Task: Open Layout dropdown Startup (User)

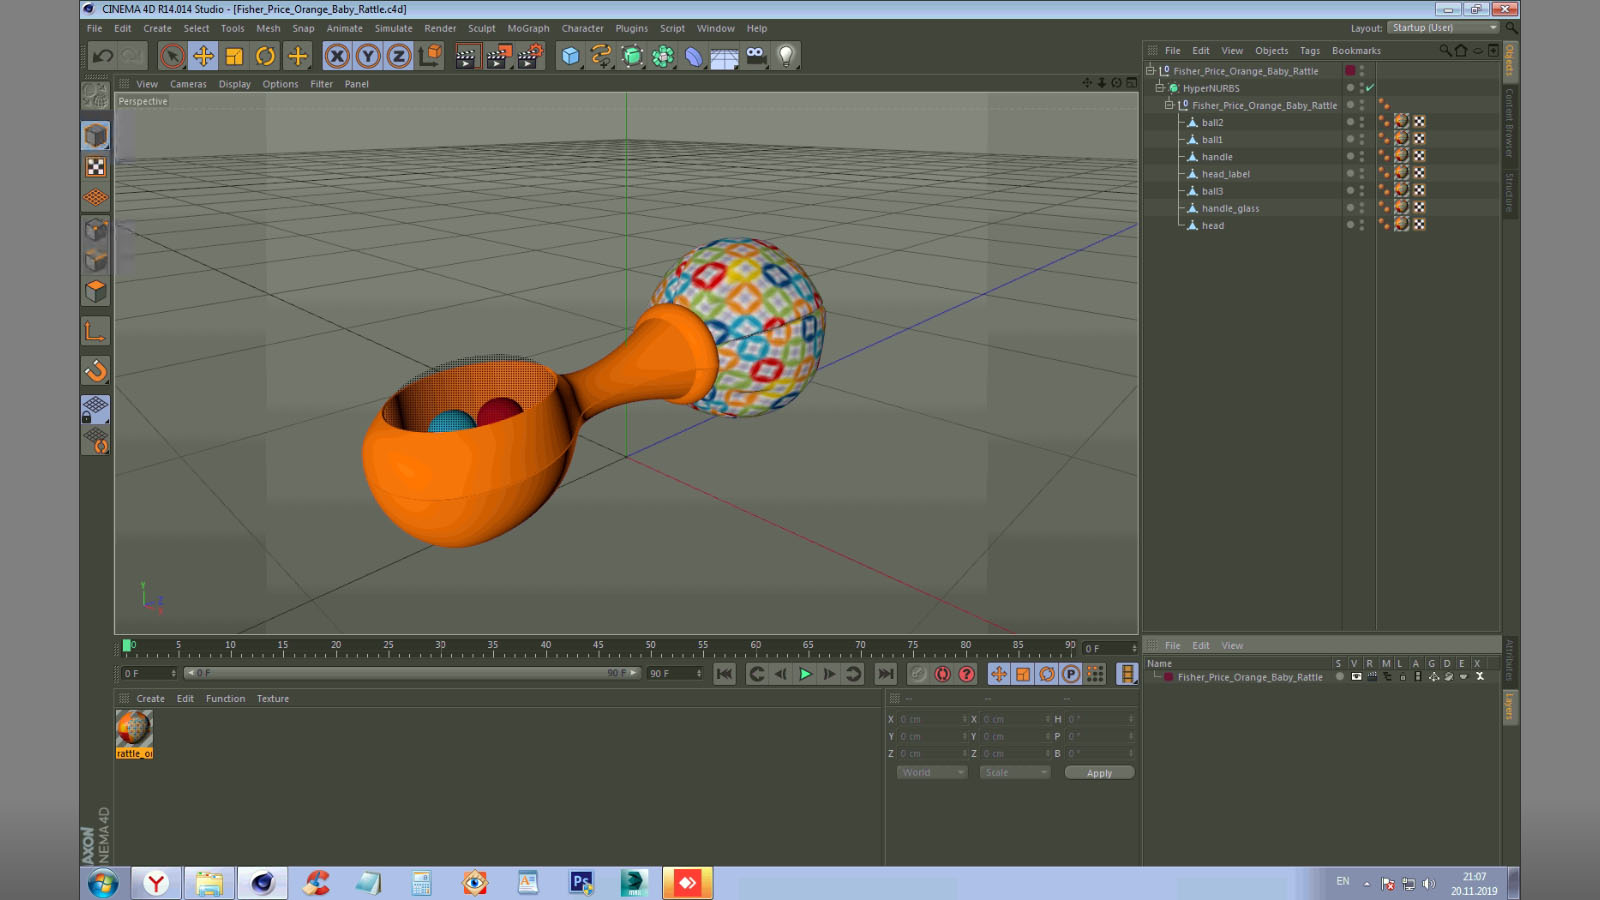Action: coord(1444,28)
